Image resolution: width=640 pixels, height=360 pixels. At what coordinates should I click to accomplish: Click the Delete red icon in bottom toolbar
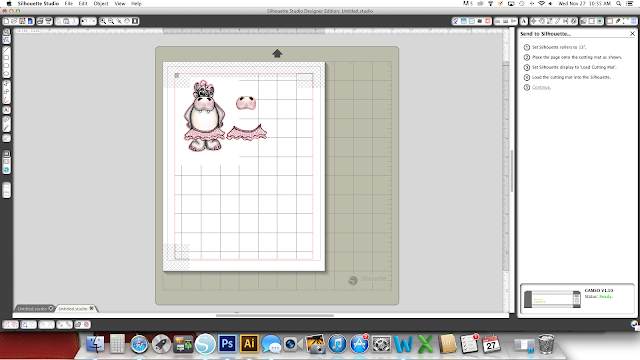[x=87, y=324]
